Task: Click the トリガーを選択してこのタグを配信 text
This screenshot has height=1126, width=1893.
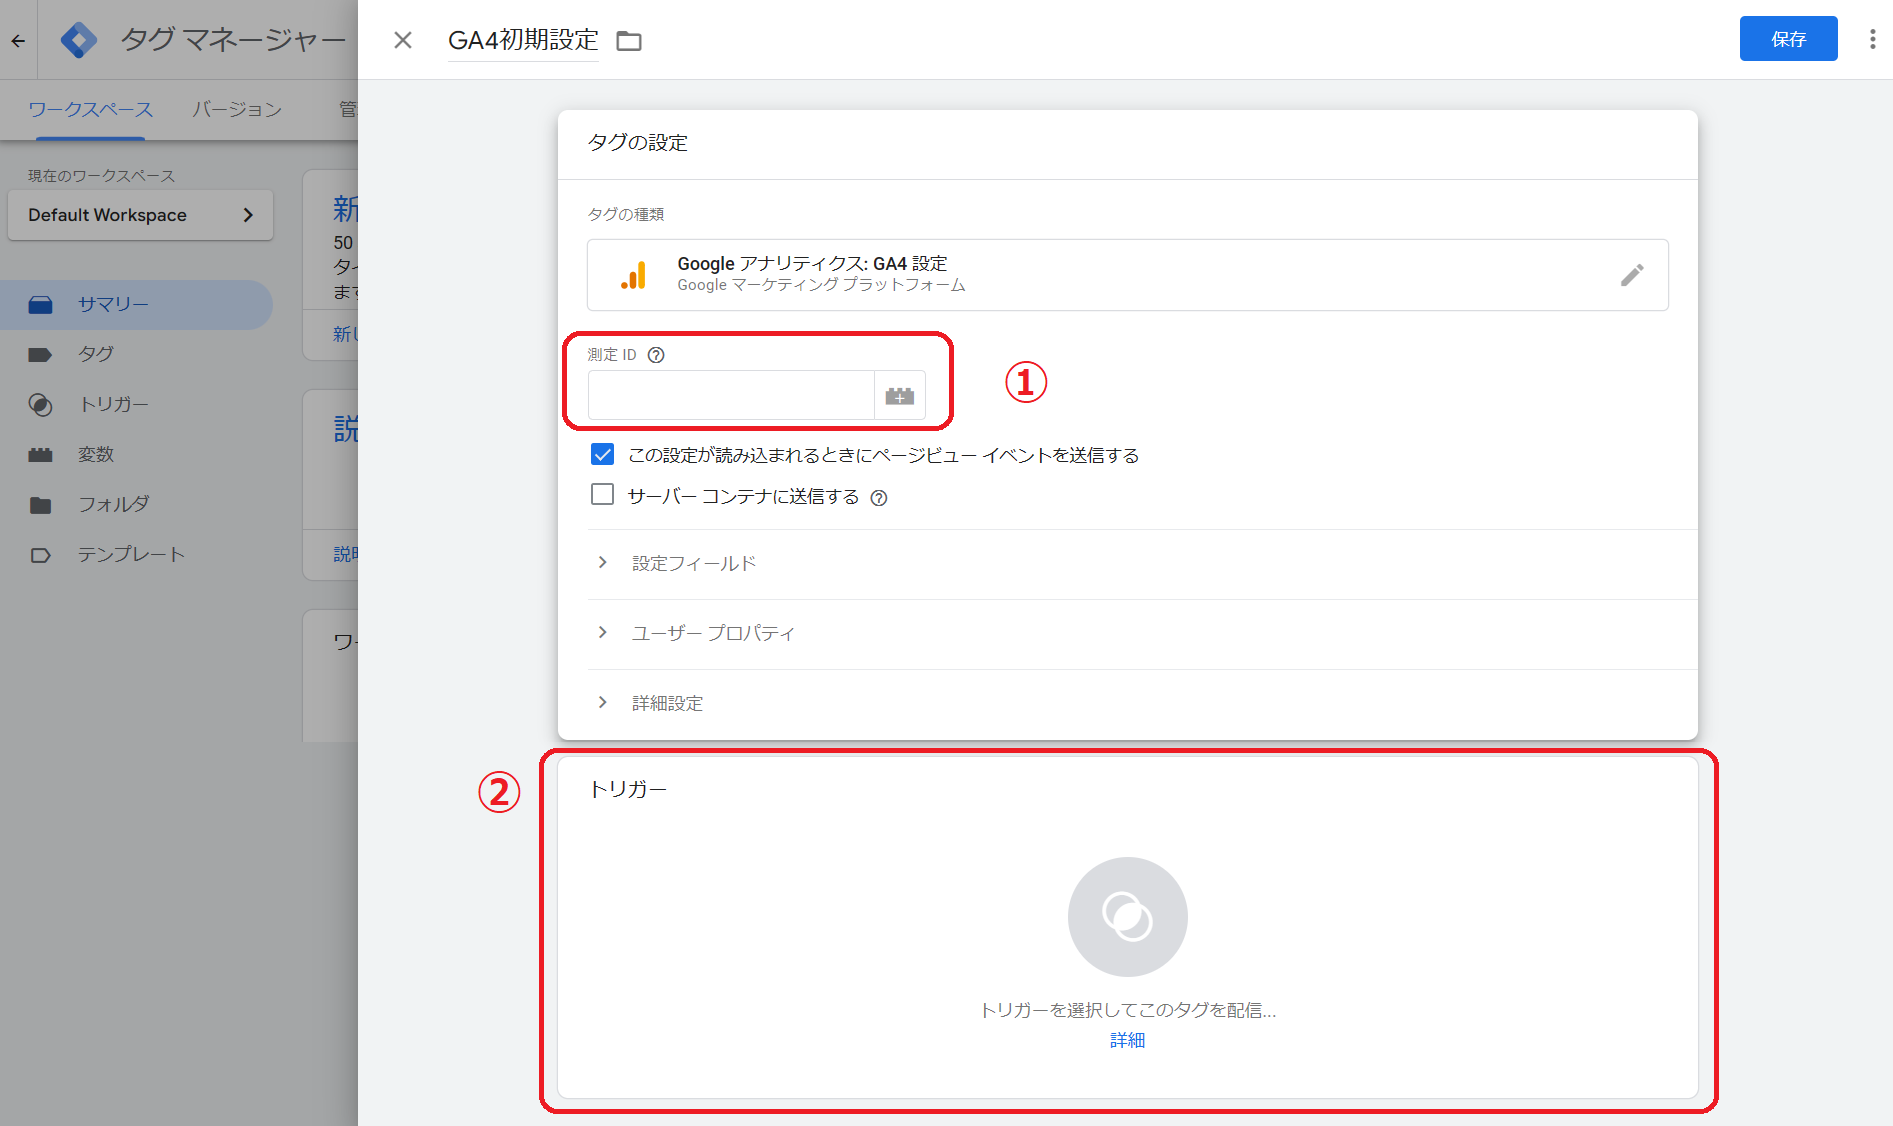Action: [1127, 1011]
